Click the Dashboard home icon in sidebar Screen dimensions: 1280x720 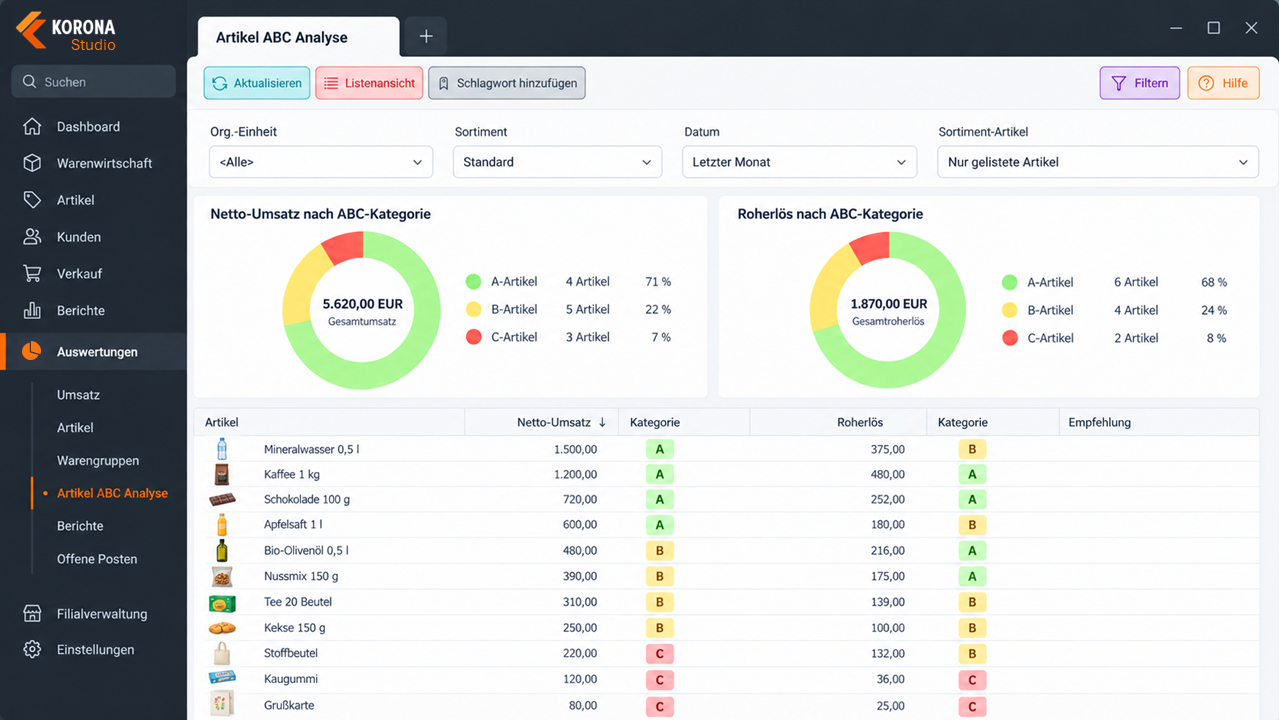32,127
